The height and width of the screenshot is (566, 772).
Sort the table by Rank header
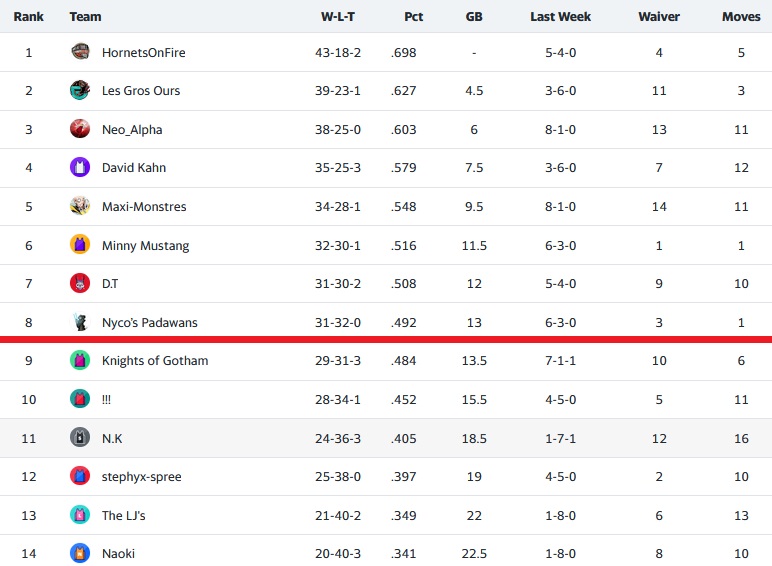tap(29, 16)
